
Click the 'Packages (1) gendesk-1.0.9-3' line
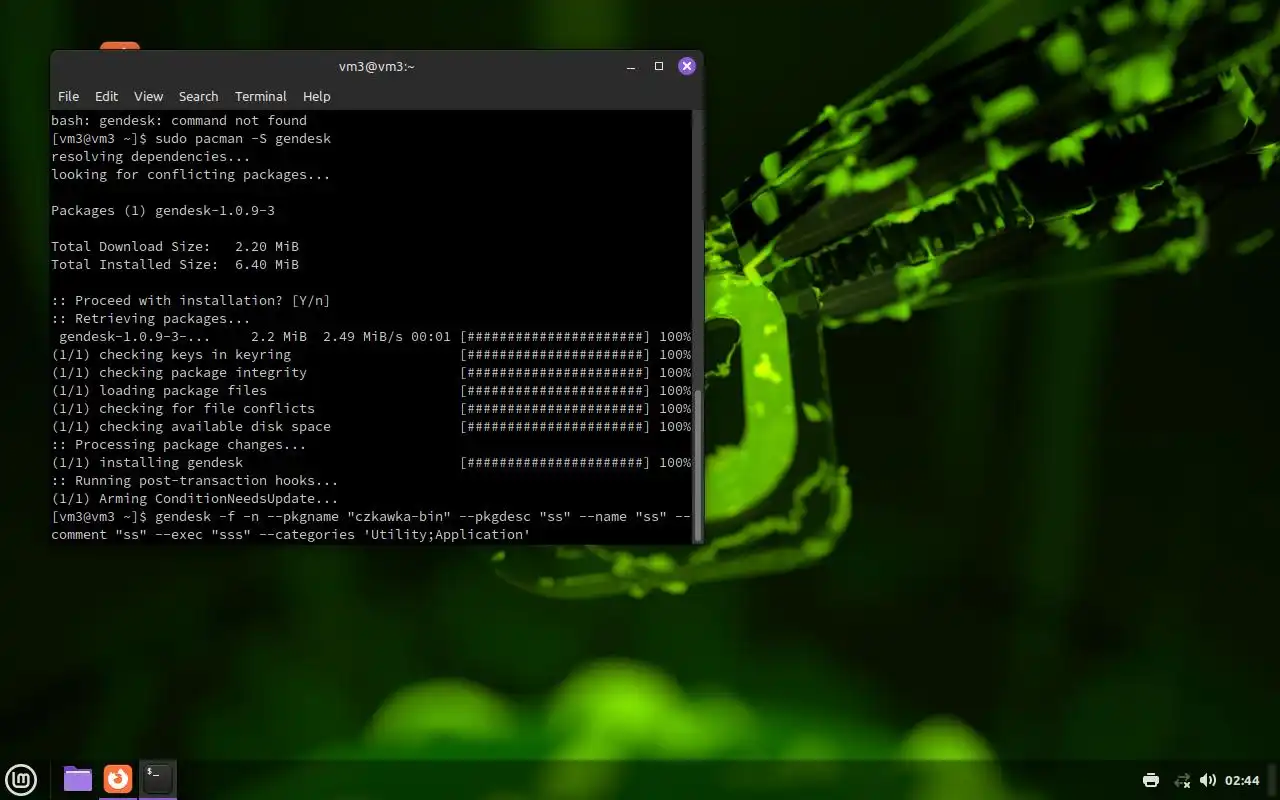coord(163,210)
